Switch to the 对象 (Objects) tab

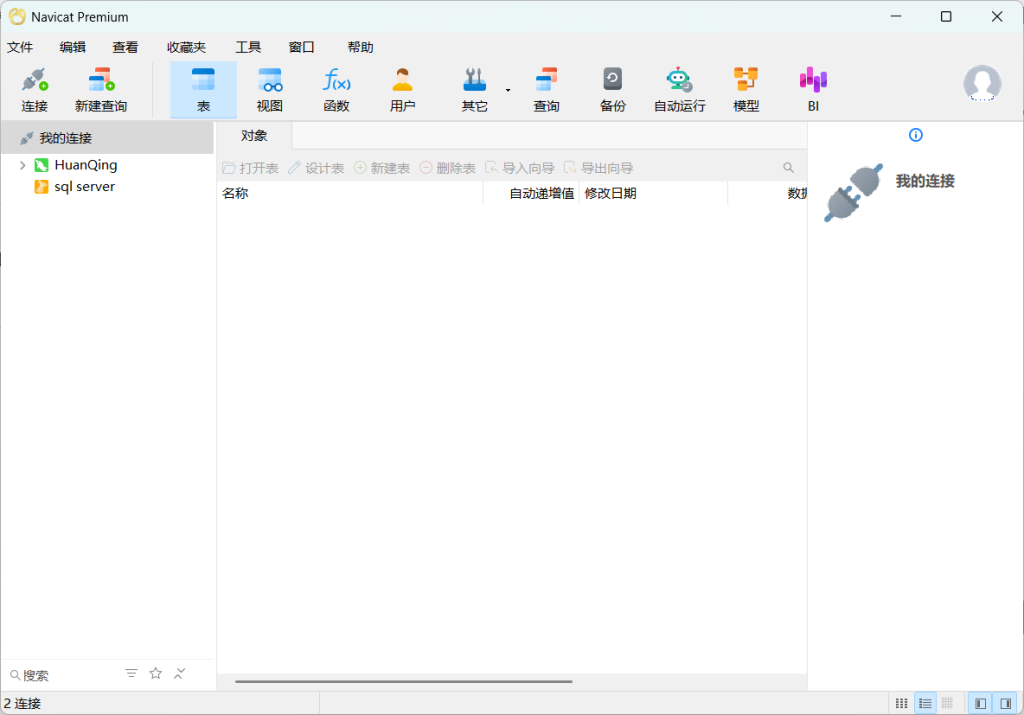click(x=253, y=135)
